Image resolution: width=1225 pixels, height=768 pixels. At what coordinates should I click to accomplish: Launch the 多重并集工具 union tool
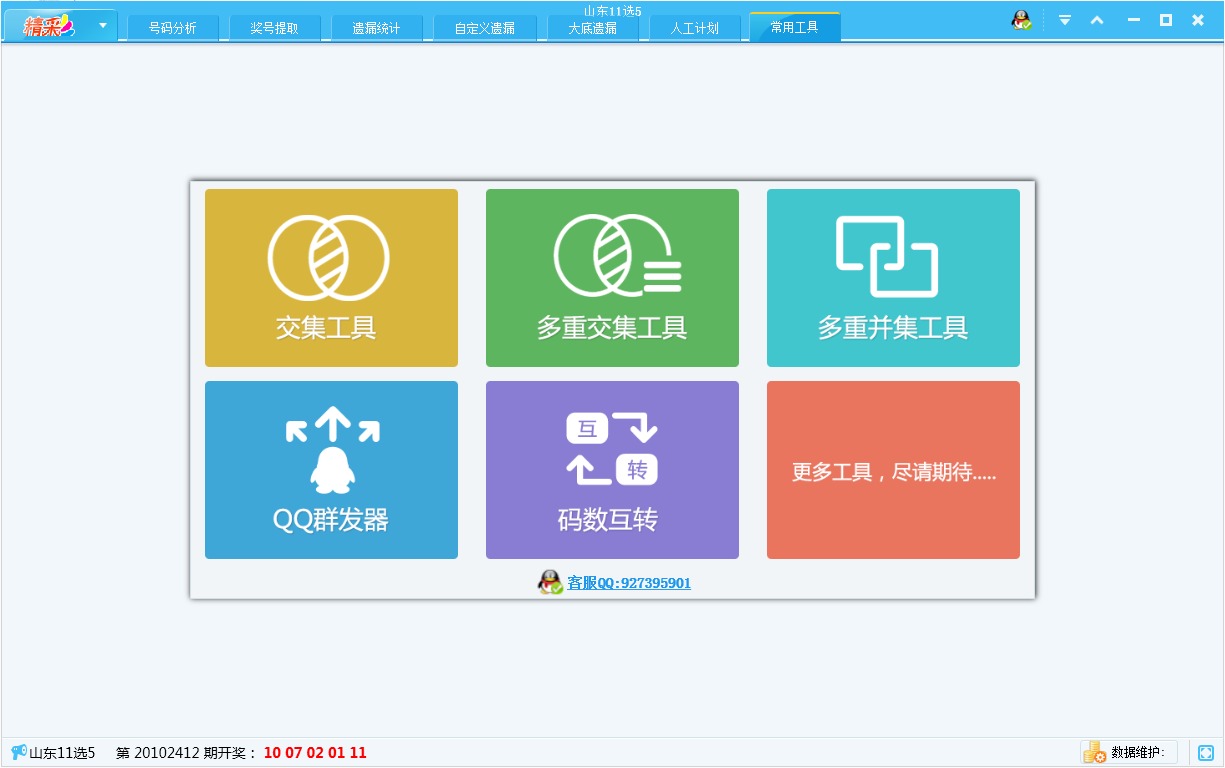(893, 278)
